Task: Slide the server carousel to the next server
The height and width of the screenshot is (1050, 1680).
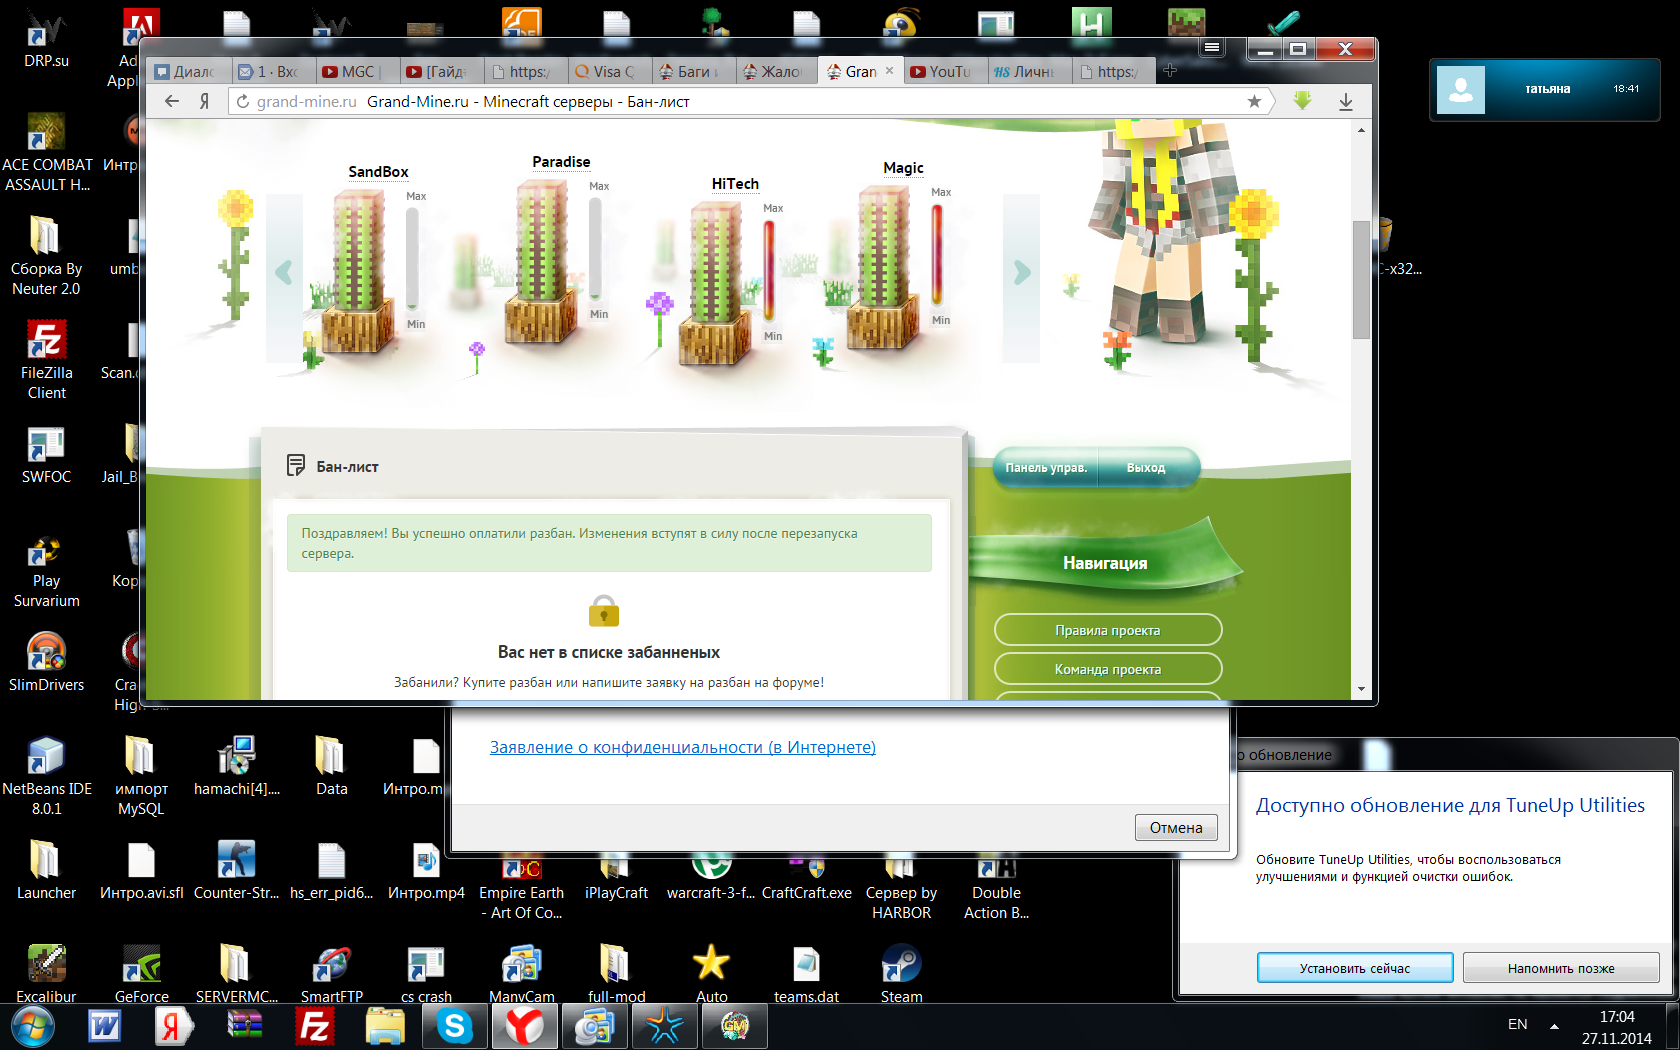Action: point(1021,272)
